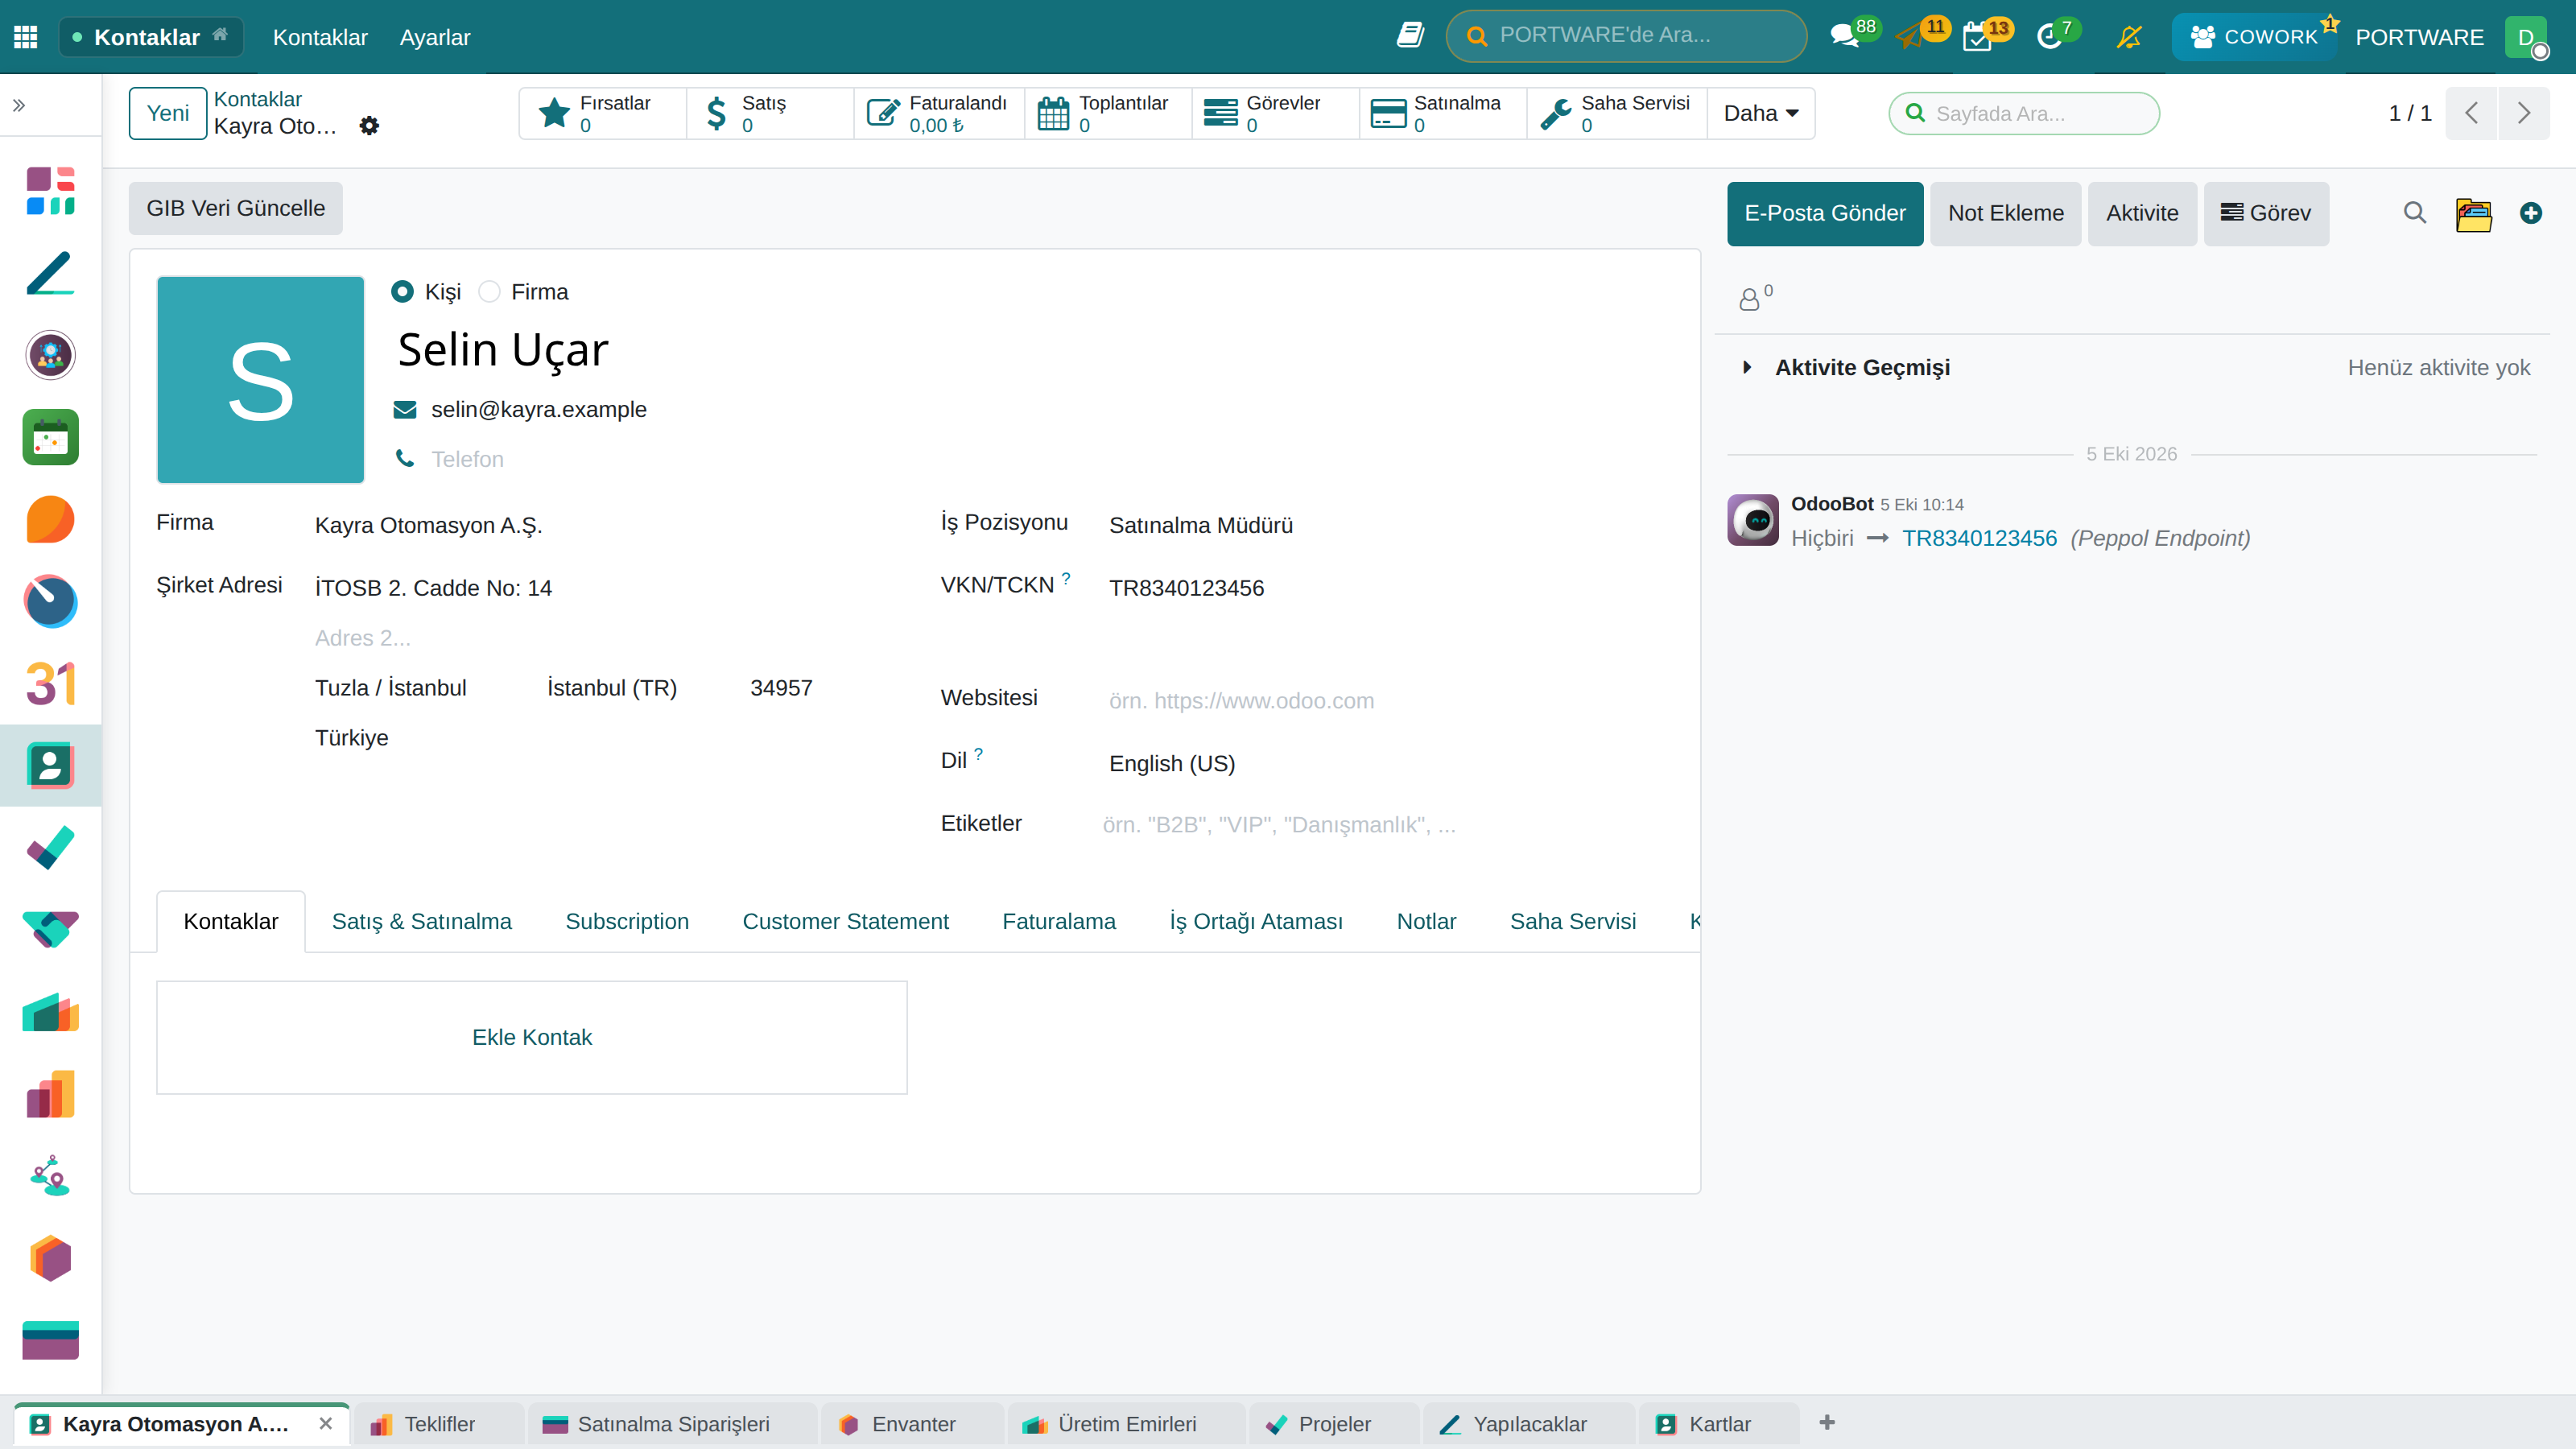Open the Calendar 31 icon in sidebar

pyautogui.click(x=50, y=684)
